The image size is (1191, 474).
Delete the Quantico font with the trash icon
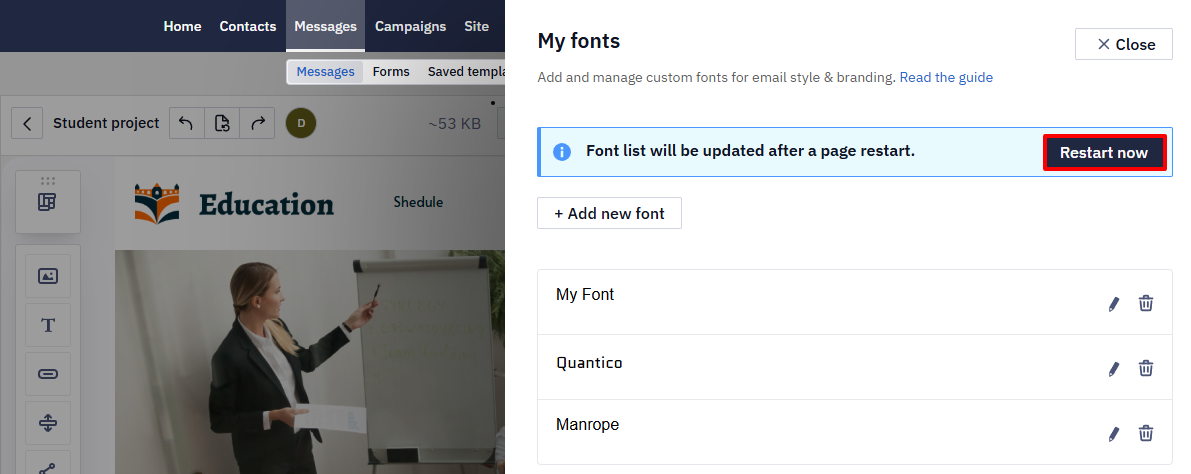1145,368
